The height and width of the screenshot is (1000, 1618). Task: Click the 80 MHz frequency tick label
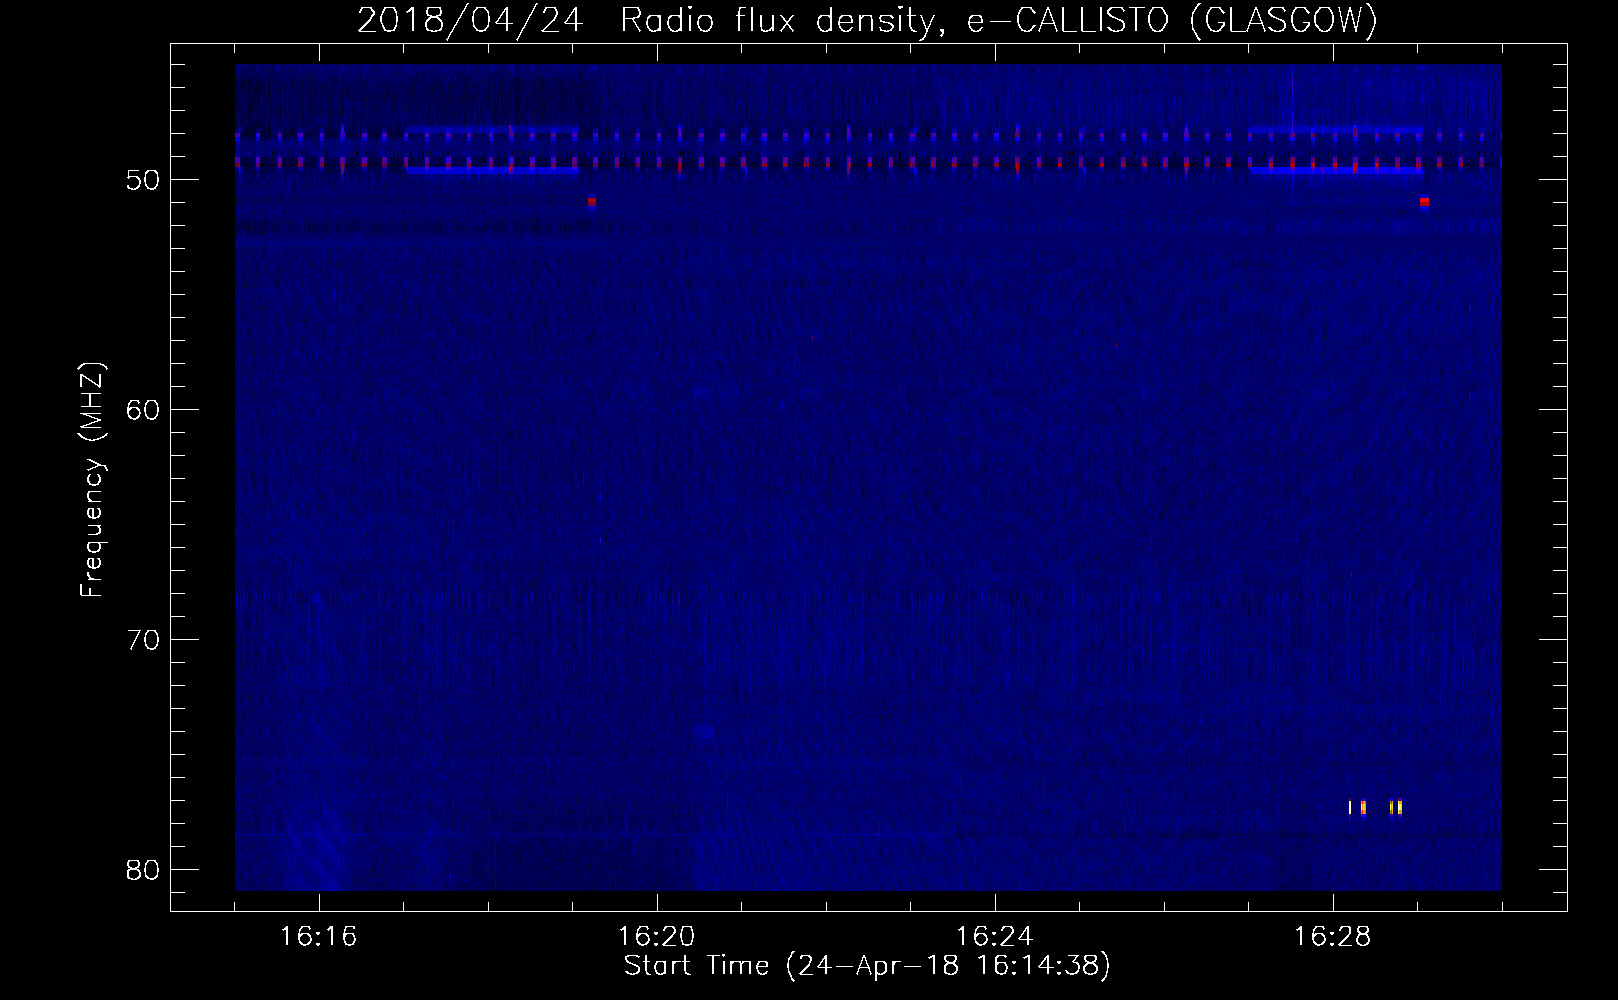tap(143, 870)
